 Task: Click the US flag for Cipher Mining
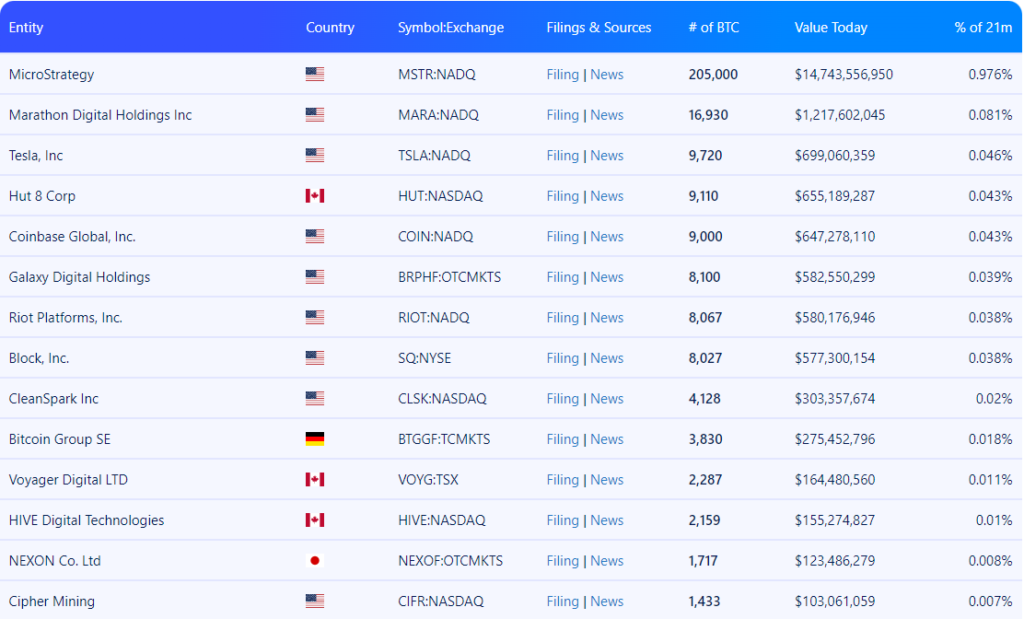tap(315, 601)
